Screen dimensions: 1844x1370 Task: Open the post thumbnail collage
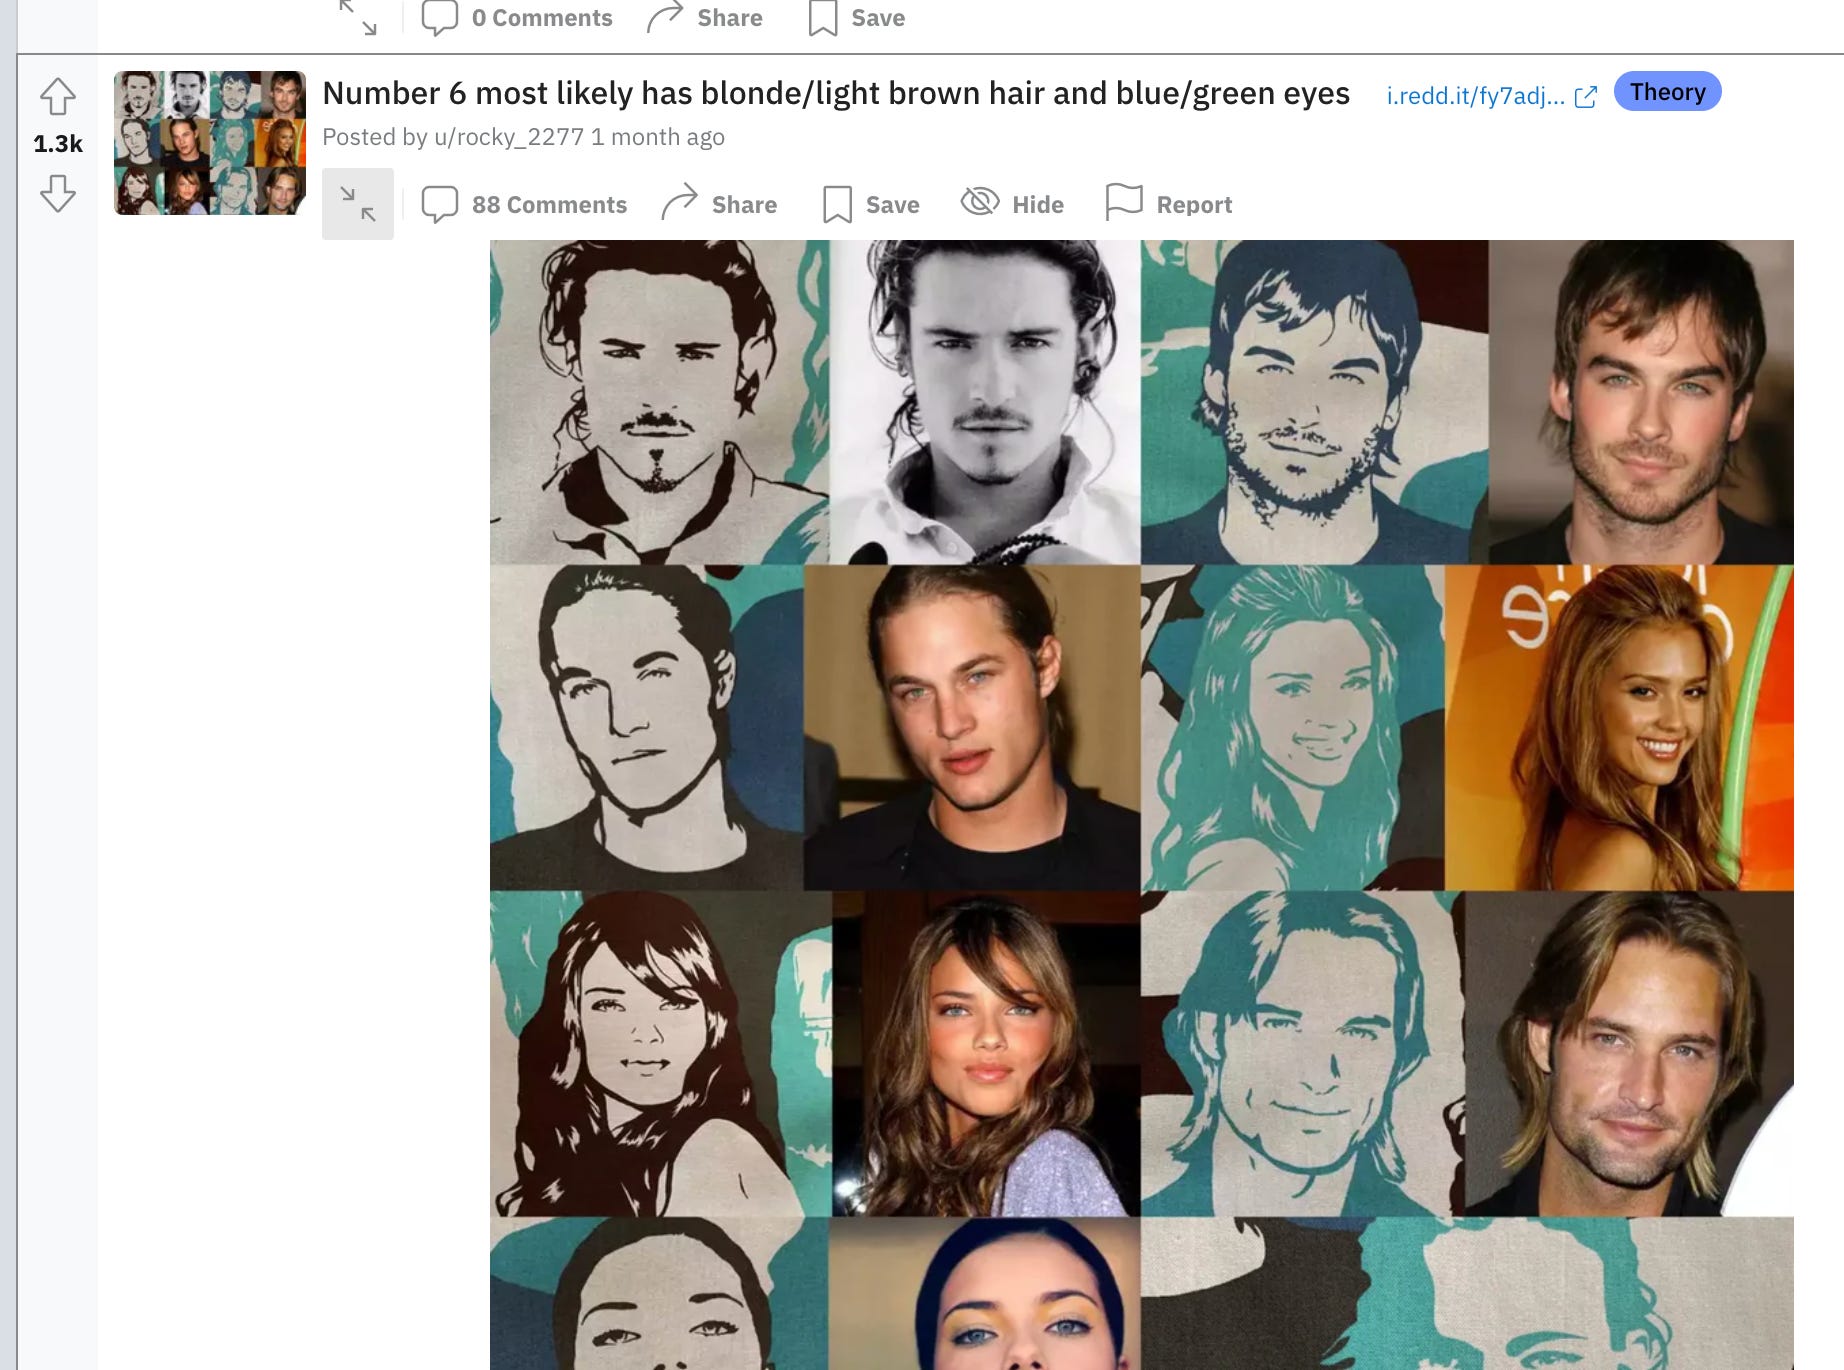click(x=210, y=143)
